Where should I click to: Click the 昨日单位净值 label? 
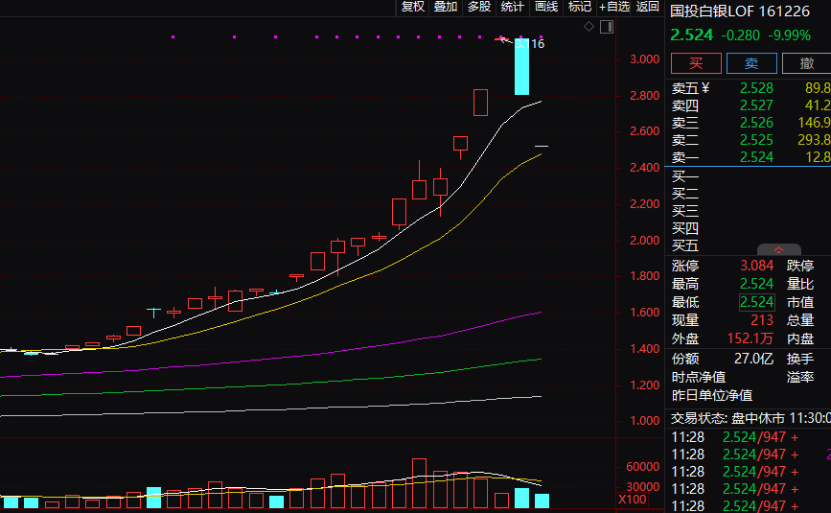pyautogui.click(x=712, y=396)
